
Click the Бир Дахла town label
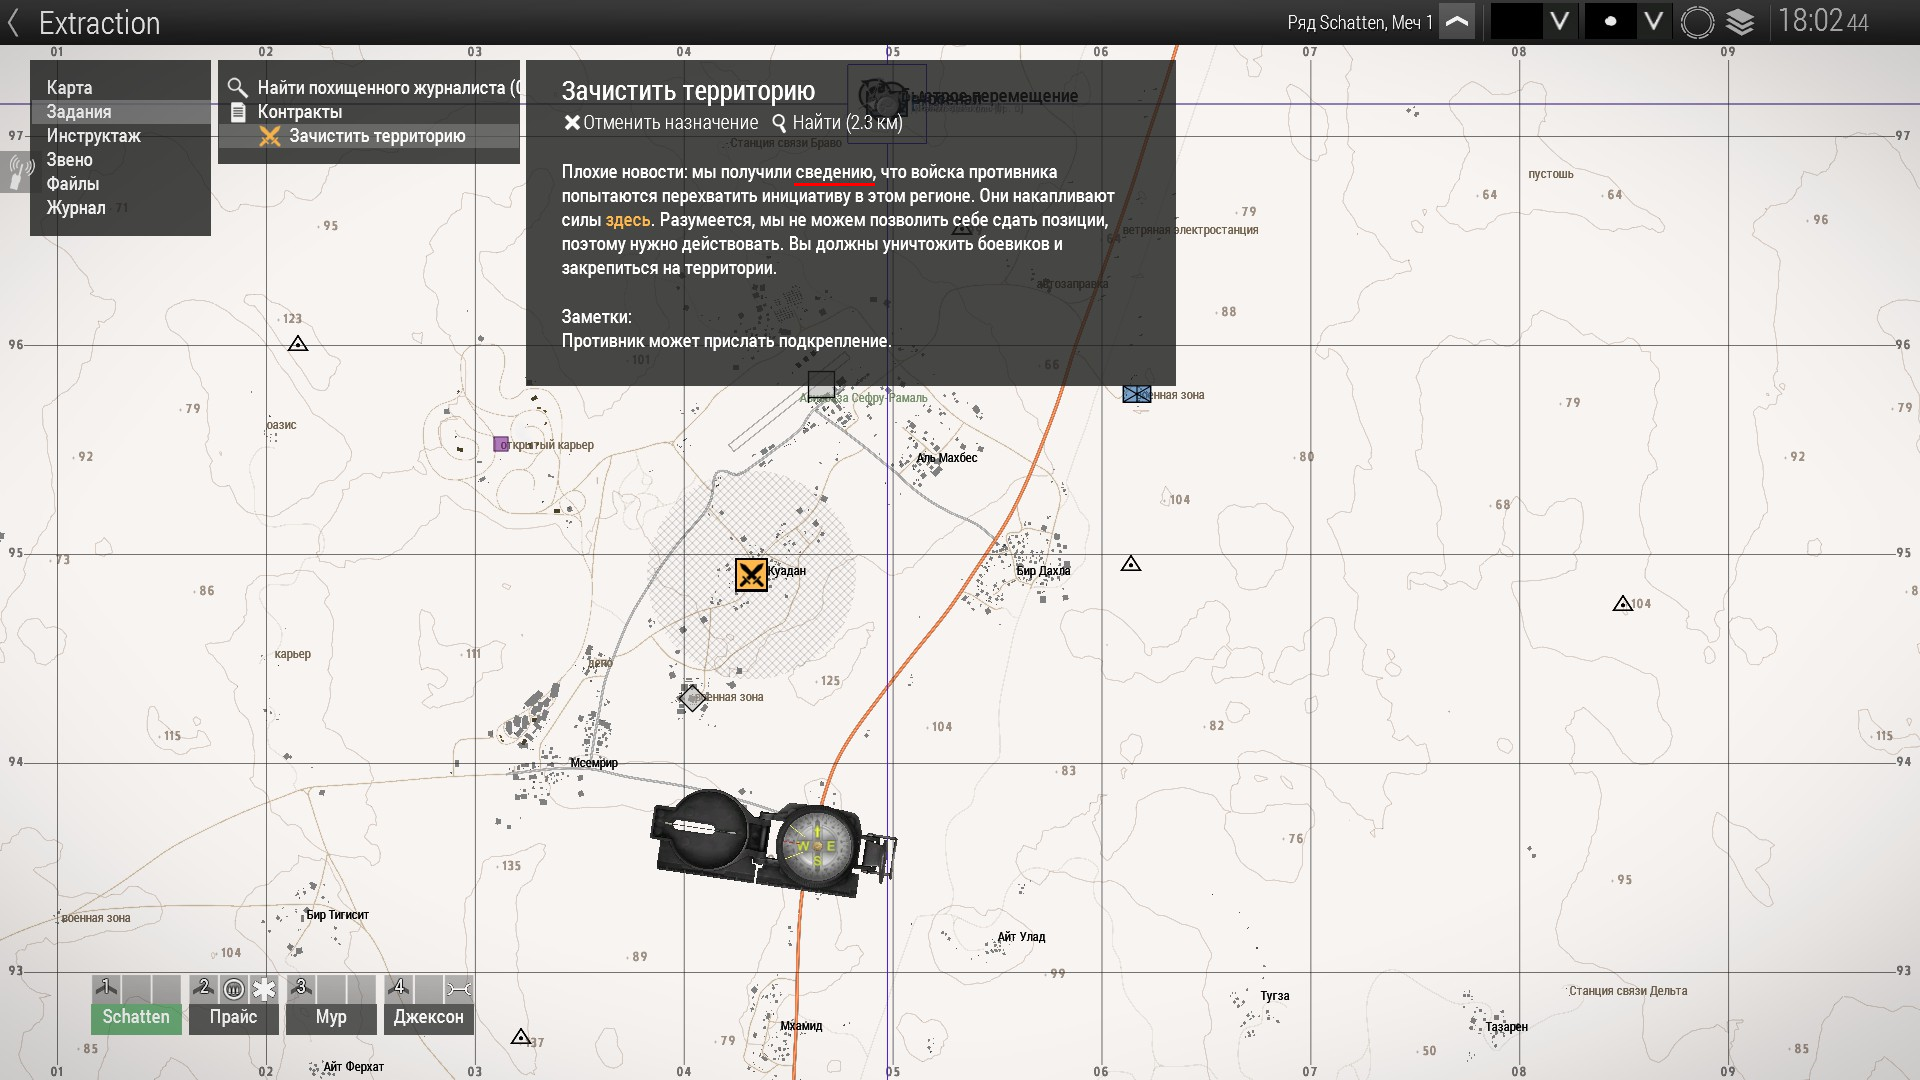click(1043, 571)
